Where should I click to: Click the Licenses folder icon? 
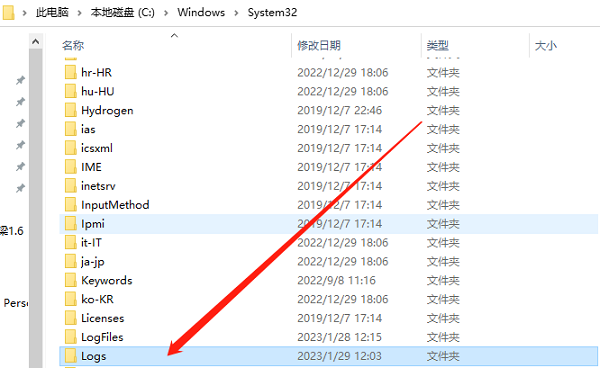point(70,318)
